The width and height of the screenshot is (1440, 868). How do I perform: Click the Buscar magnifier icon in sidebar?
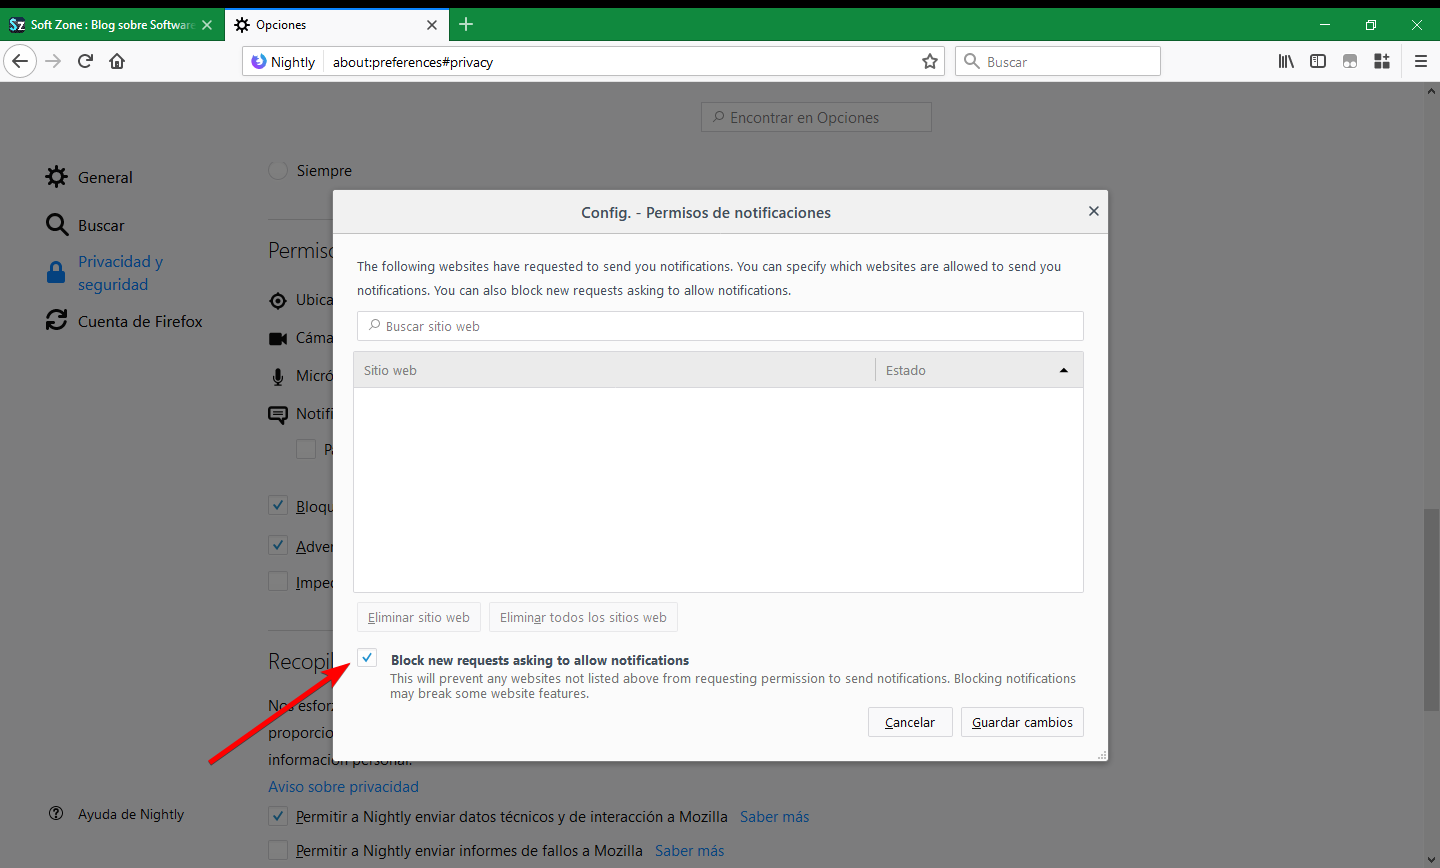tap(57, 225)
